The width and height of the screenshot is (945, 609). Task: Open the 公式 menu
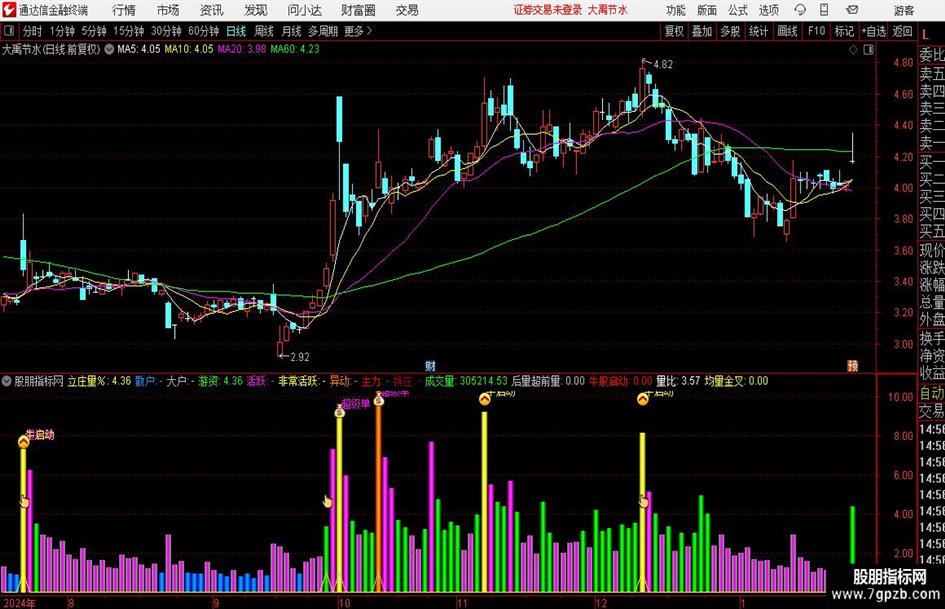click(738, 10)
